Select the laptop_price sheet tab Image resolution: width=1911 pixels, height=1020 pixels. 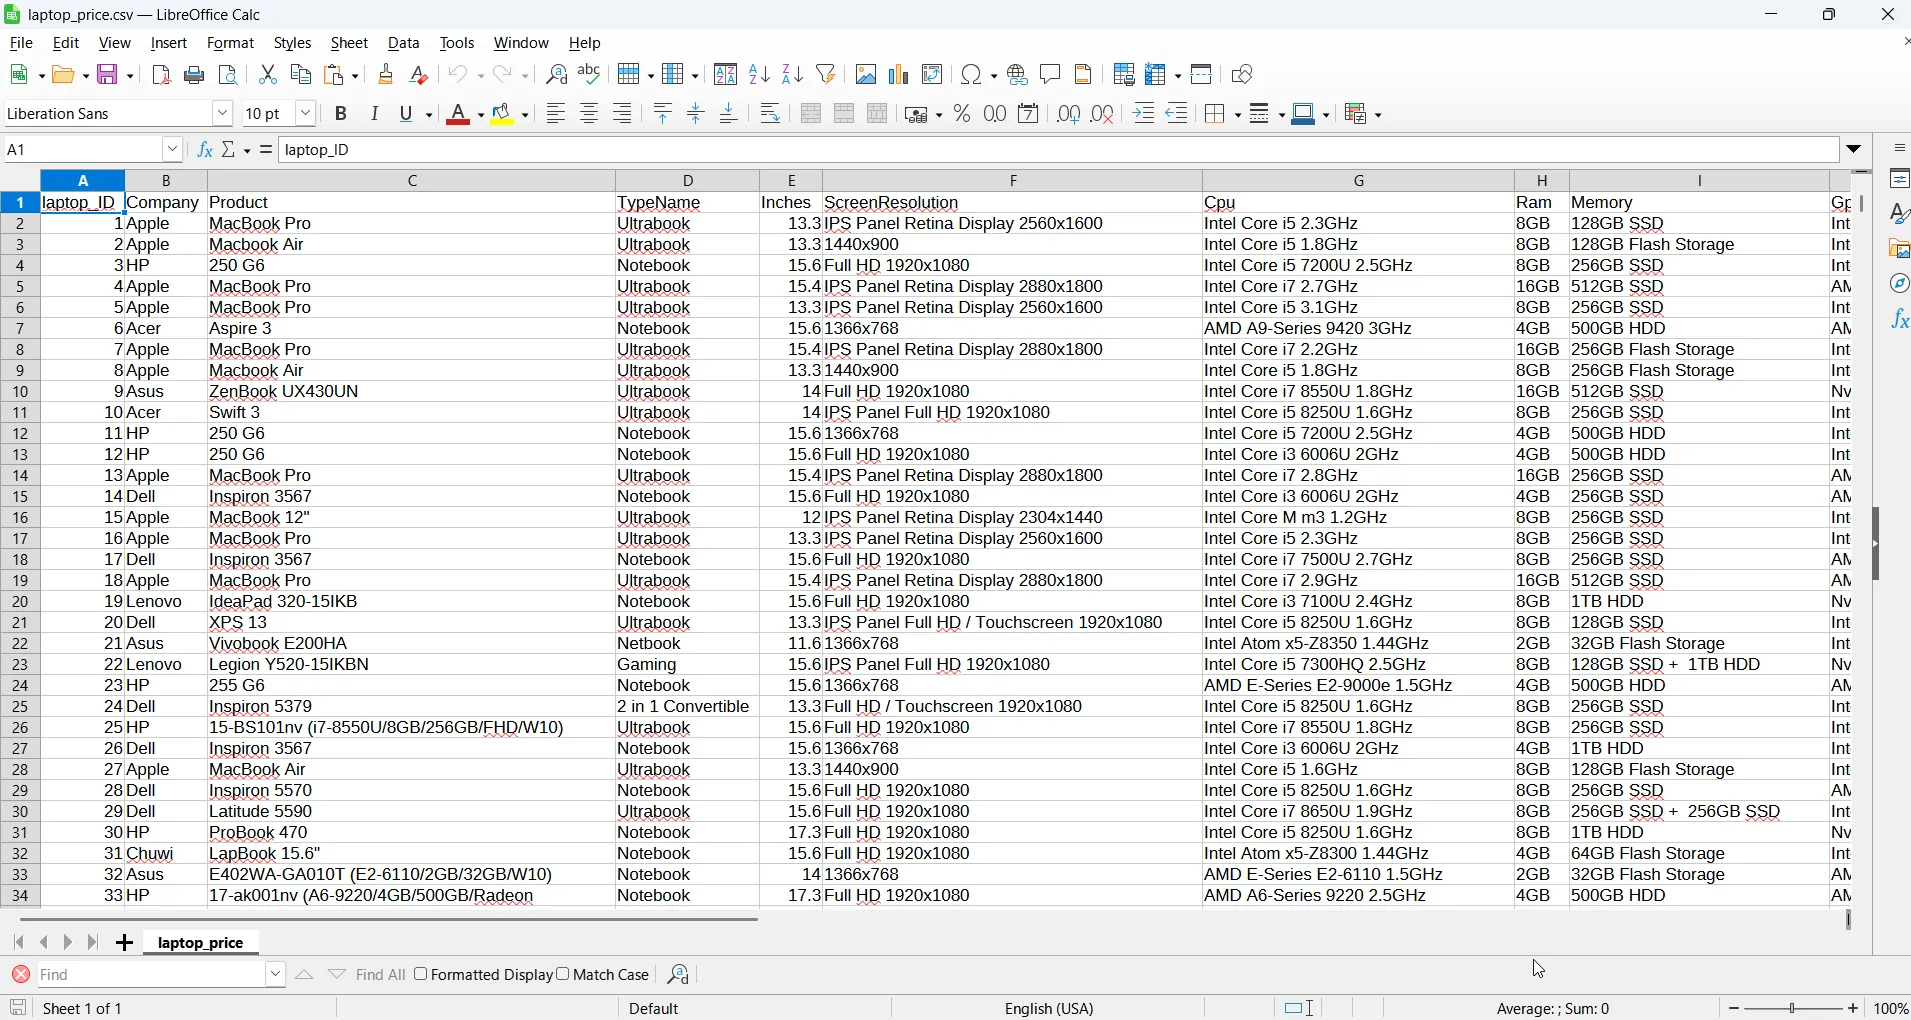(x=202, y=943)
